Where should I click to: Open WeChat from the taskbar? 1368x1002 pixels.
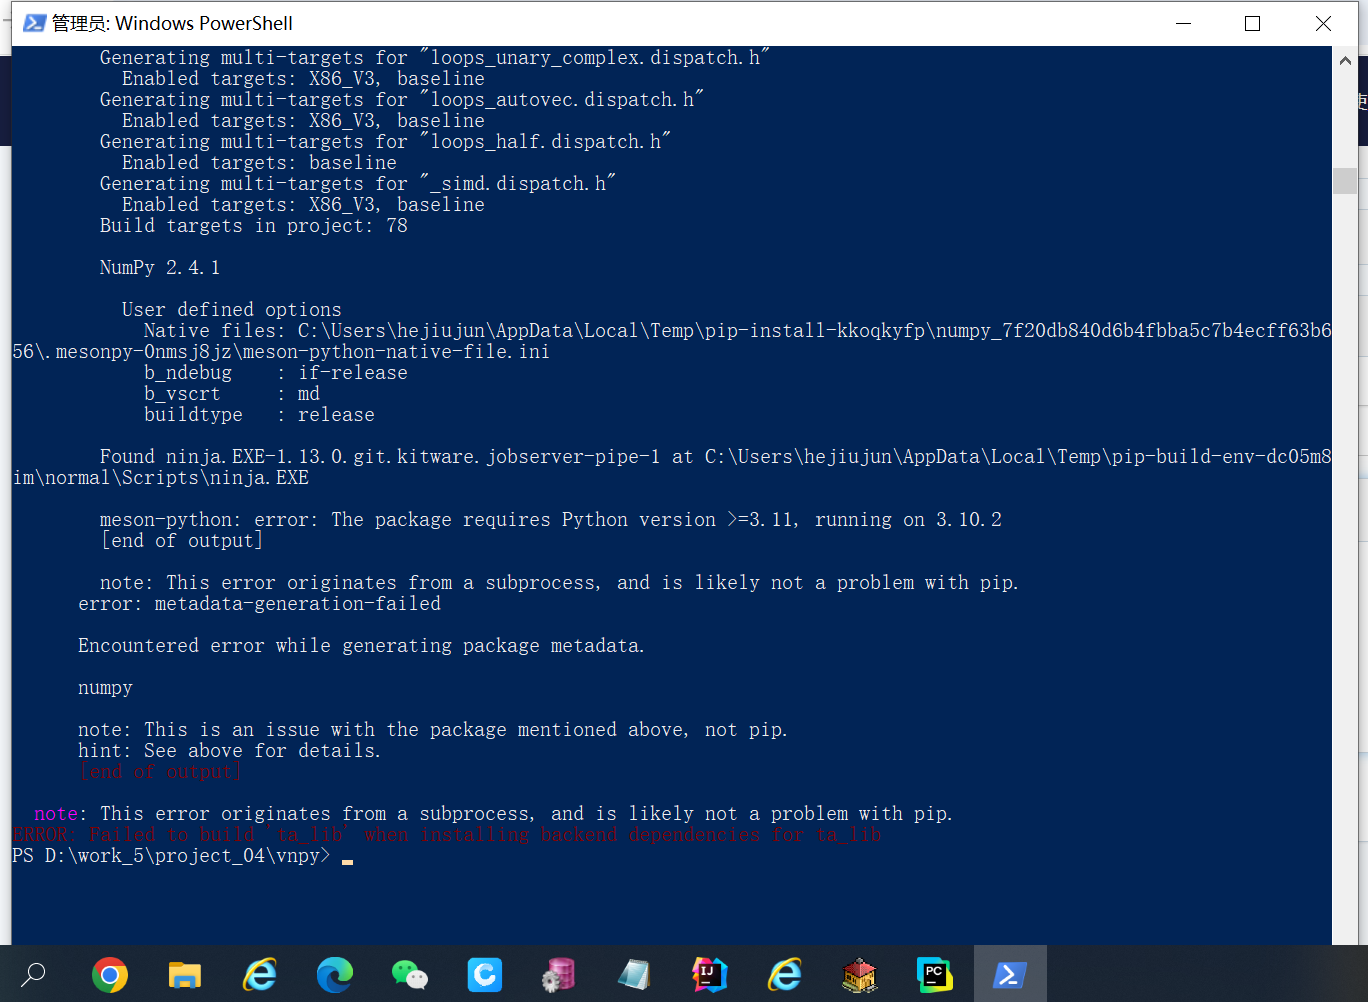(x=410, y=974)
